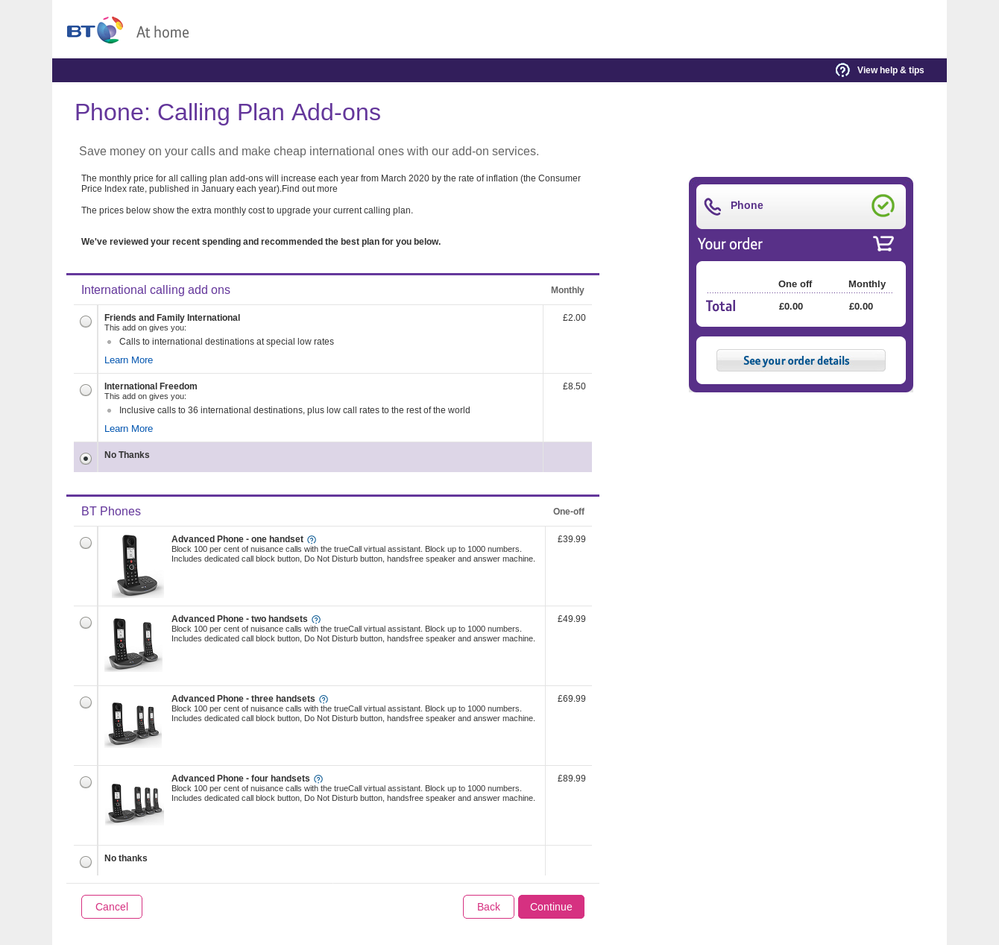The height and width of the screenshot is (945, 999).
Task: Click the phone handset icon in order panel
Action: (712, 206)
